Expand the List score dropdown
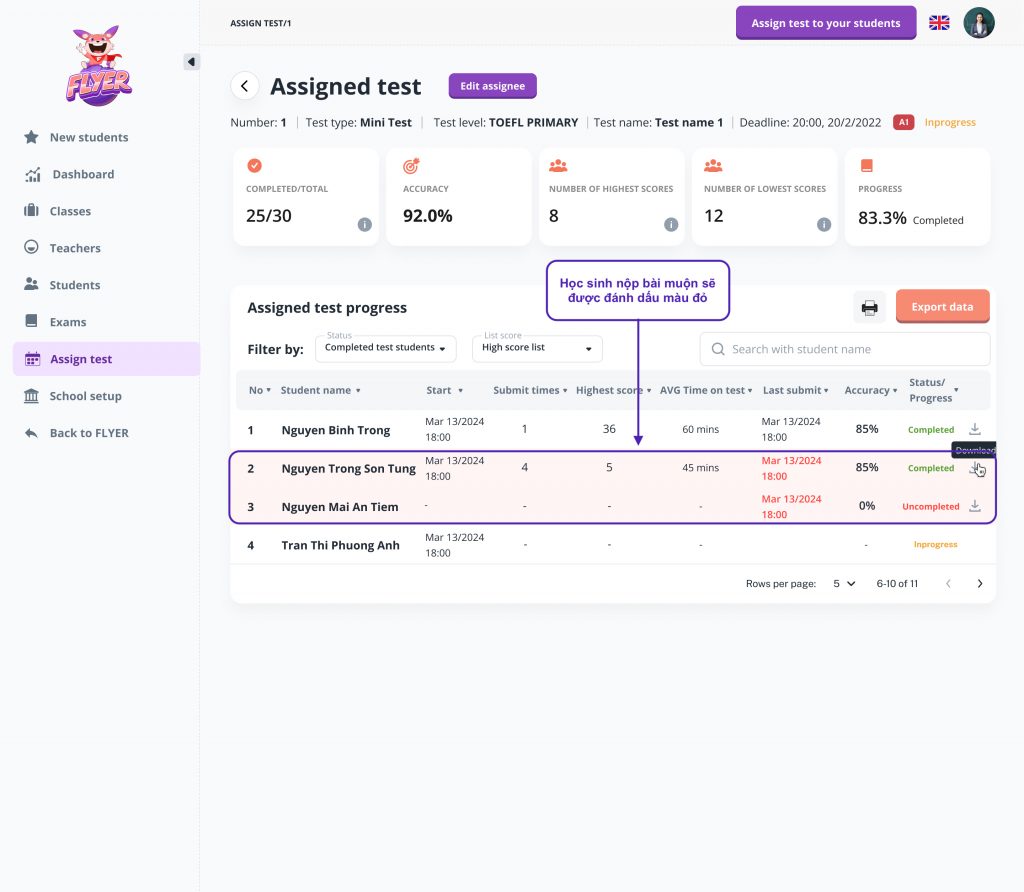This screenshot has width=1024, height=892. pyautogui.click(x=537, y=348)
